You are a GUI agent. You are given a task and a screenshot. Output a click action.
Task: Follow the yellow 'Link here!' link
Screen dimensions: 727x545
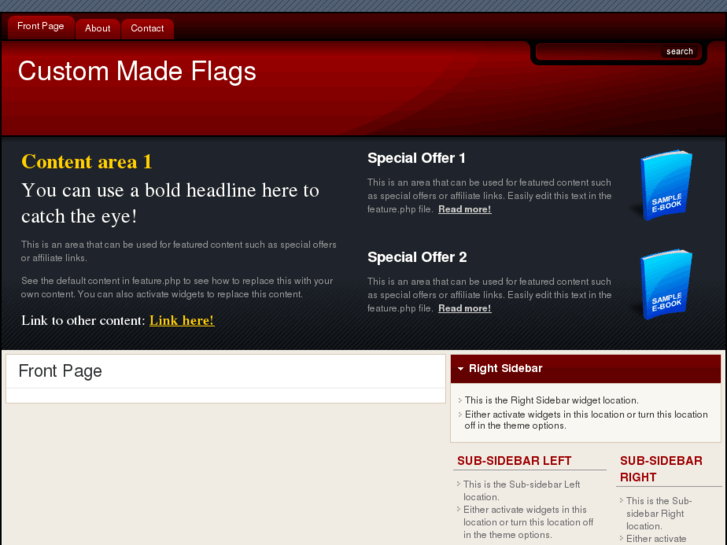coord(182,321)
